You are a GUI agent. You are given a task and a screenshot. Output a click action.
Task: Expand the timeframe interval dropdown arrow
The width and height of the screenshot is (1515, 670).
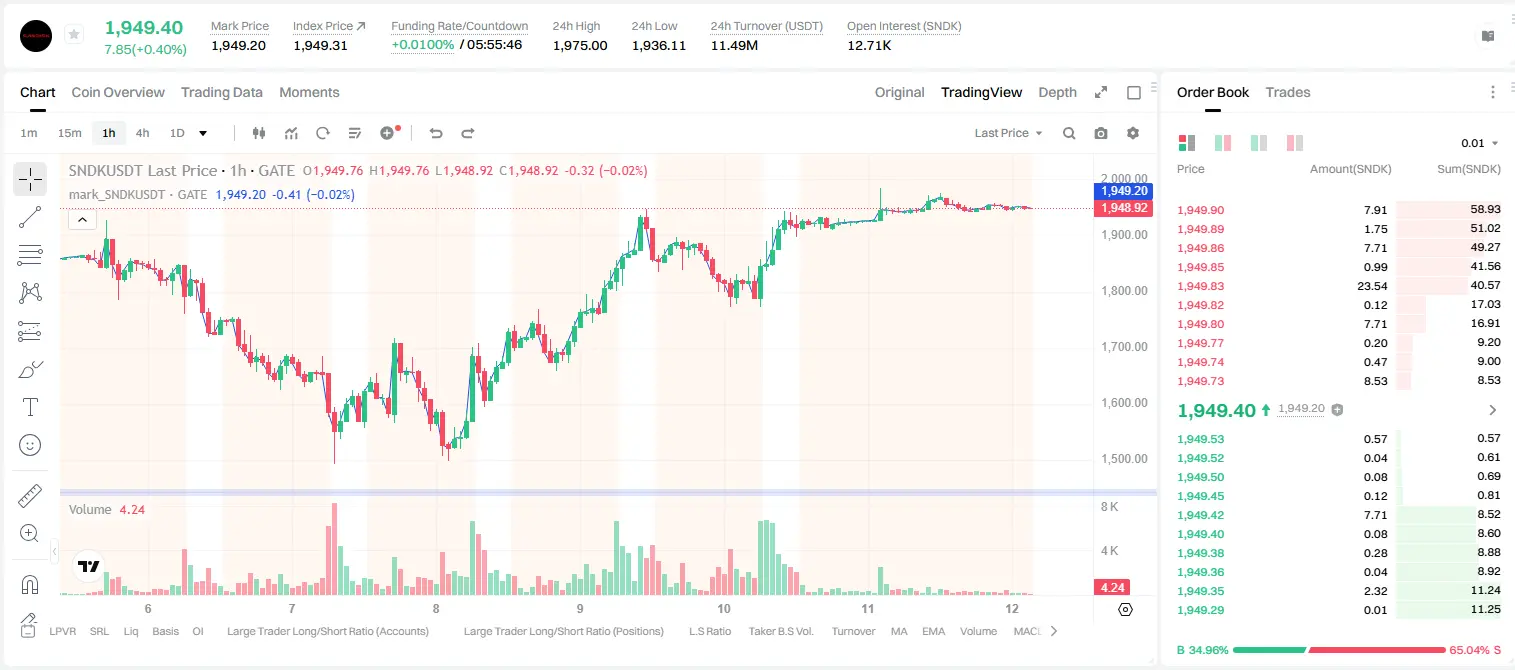coord(203,133)
